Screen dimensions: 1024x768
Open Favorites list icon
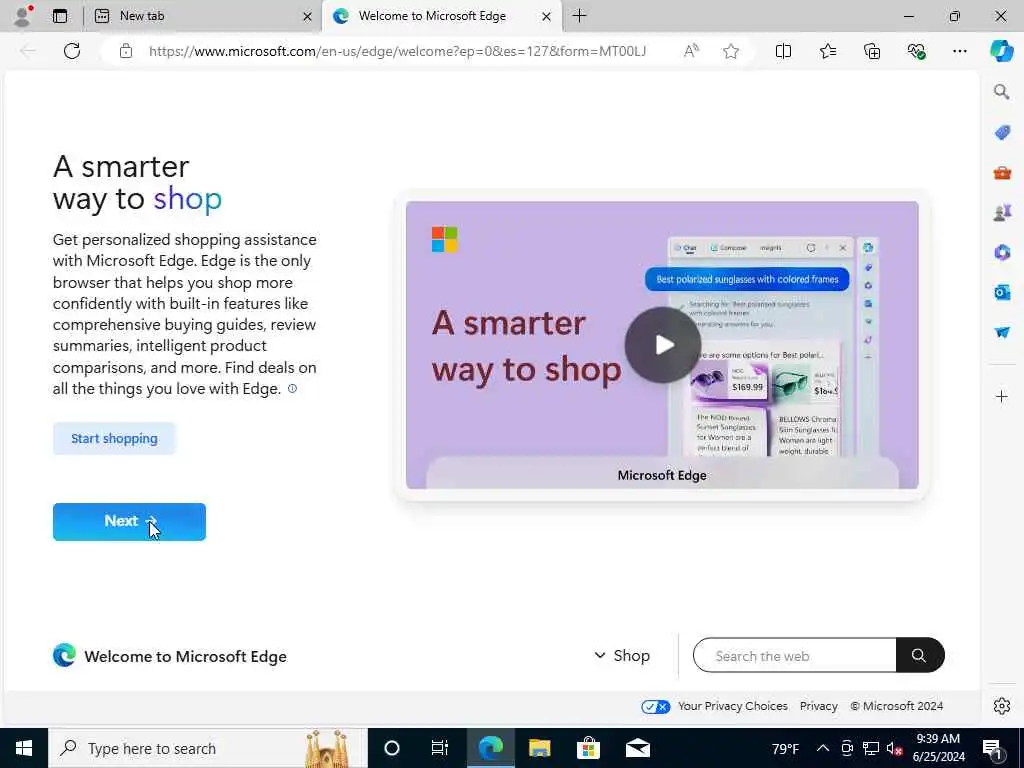tap(827, 51)
